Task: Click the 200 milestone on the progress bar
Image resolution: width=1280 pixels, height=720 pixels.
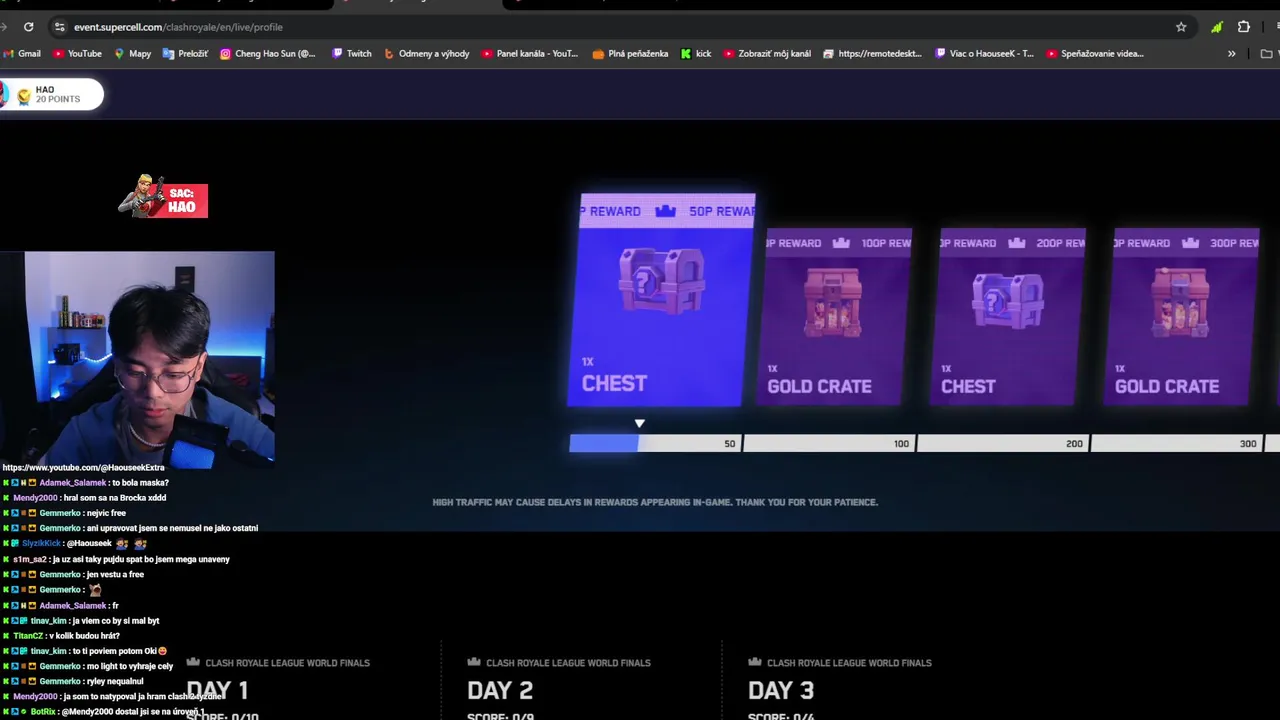Action: coord(1074,444)
